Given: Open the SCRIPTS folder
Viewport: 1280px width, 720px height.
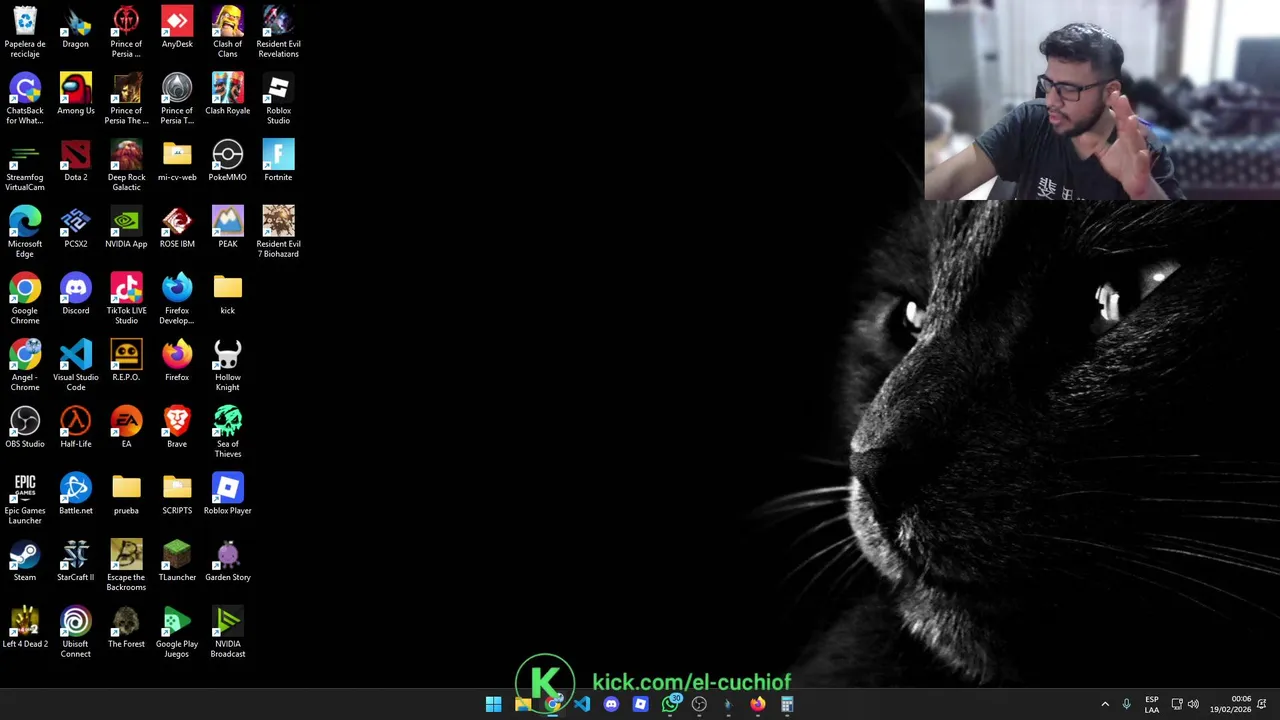Looking at the screenshot, I should click(177, 494).
